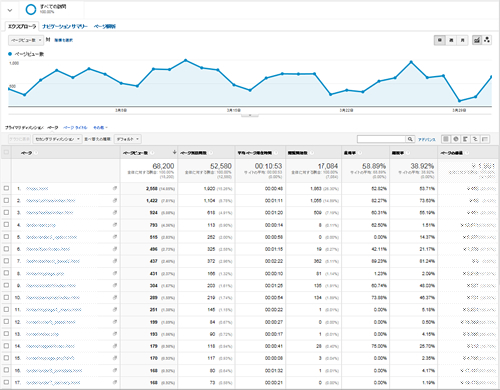
Task: Open row 1 page in new window
Action: coord(115,188)
